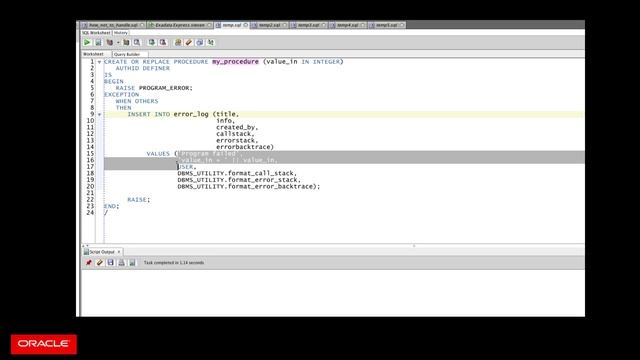
Task: Click the errorstack column on line 13
Action: point(237,140)
